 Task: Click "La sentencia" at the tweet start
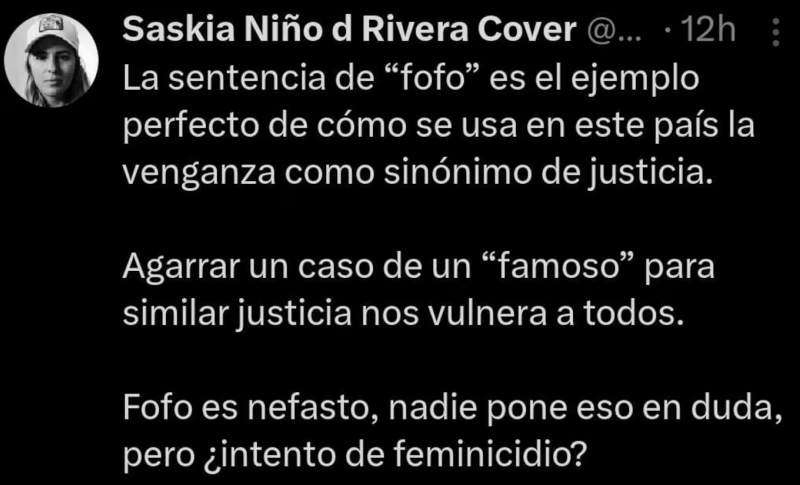pos(220,78)
